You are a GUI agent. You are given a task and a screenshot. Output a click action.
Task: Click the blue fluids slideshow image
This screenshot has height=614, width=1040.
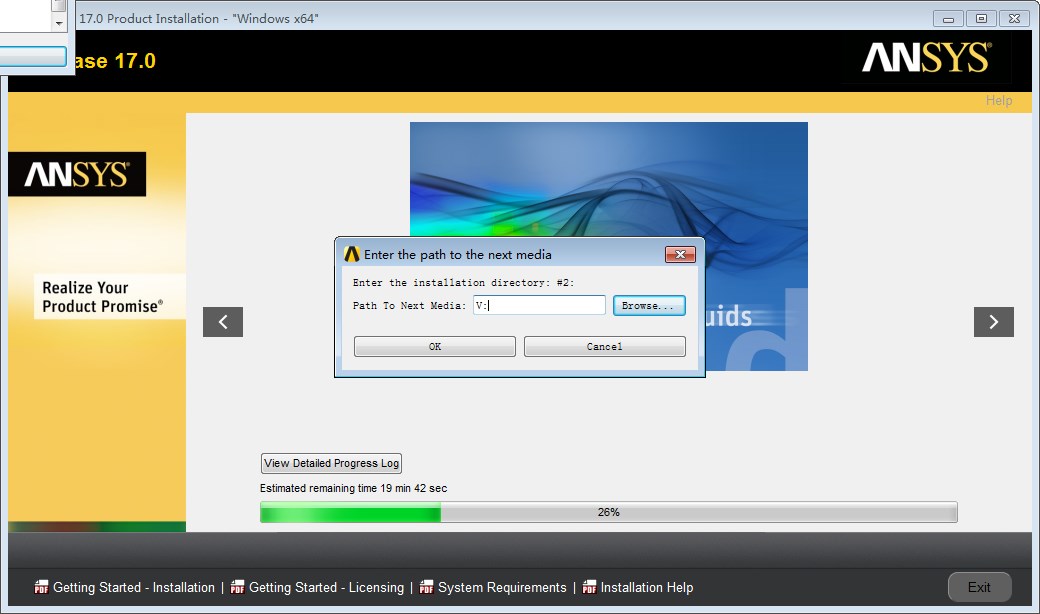tap(608, 180)
